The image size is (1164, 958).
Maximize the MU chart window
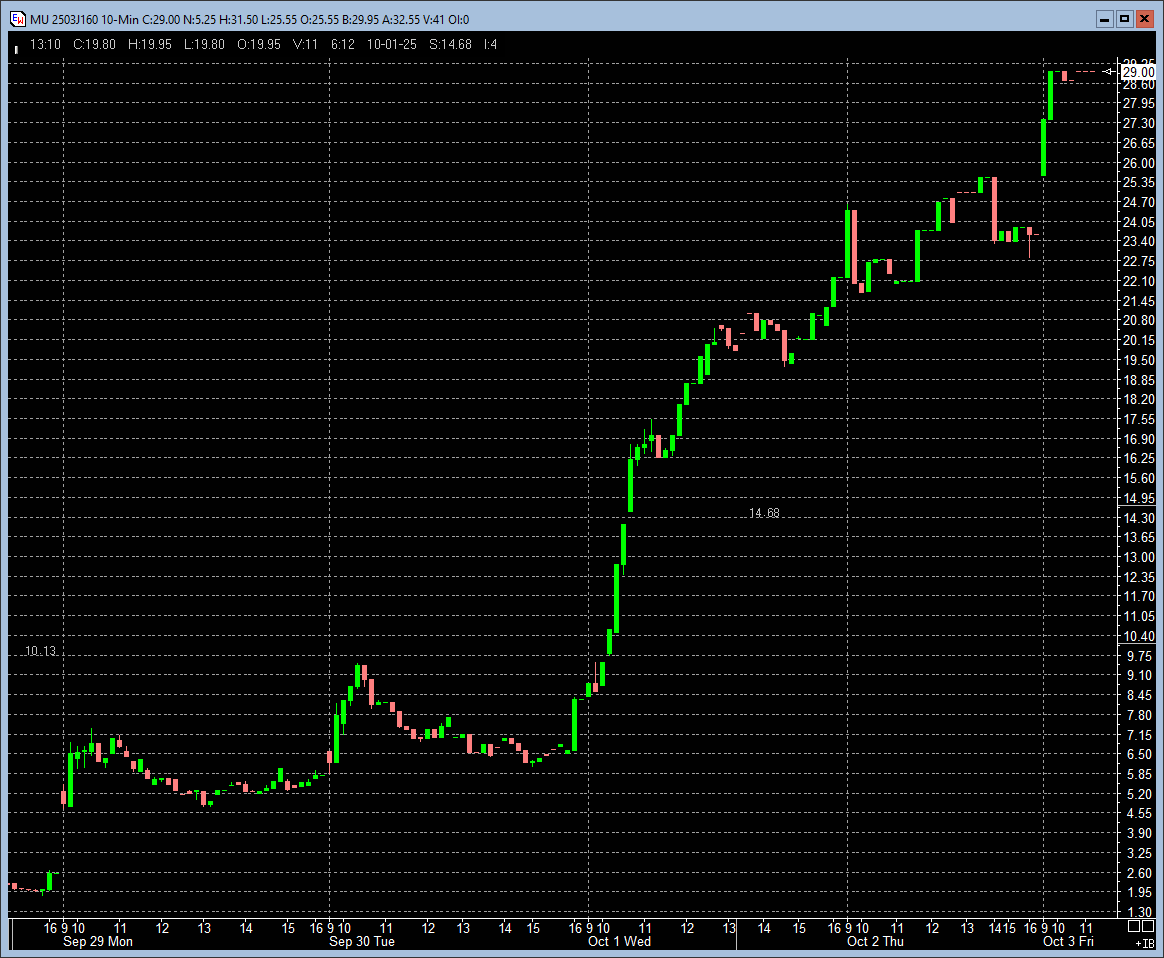[x=1124, y=19]
